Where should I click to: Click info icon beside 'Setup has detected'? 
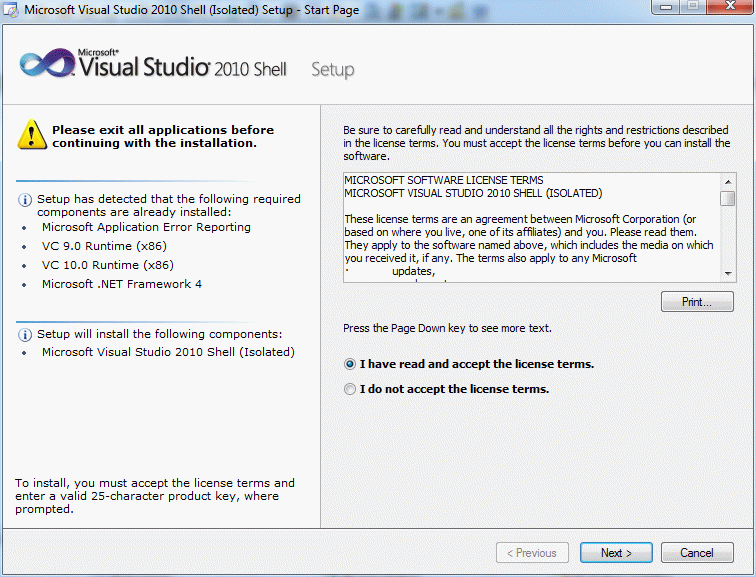(x=25, y=200)
